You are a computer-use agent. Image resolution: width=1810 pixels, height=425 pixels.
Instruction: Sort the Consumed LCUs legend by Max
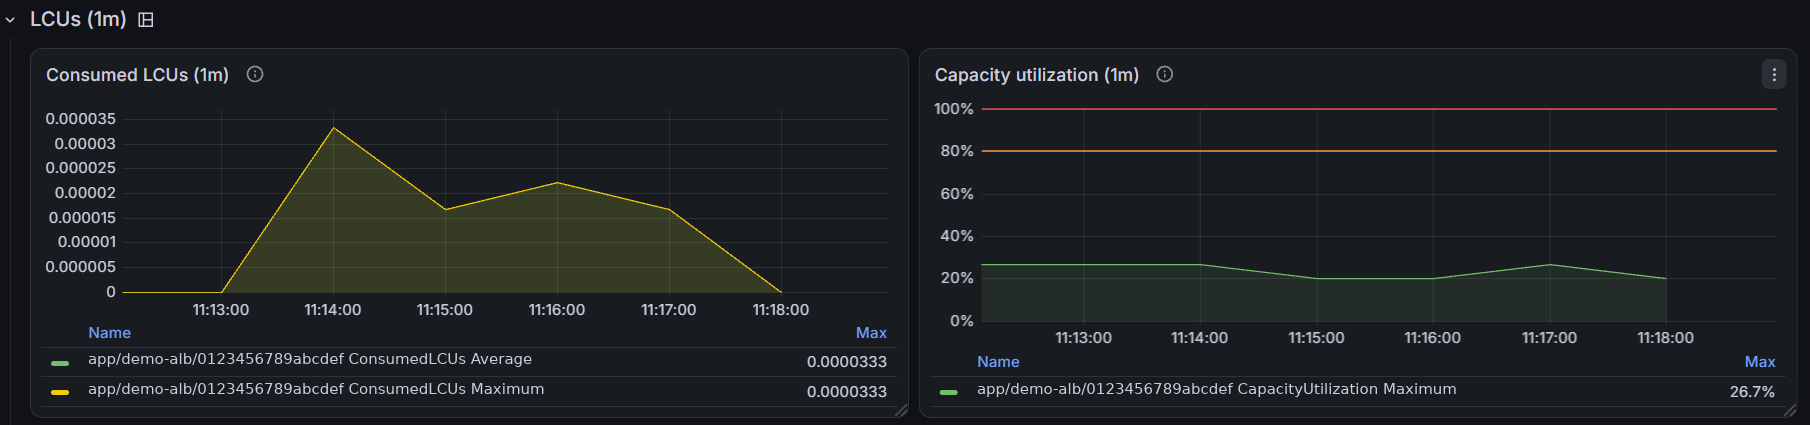pos(871,333)
